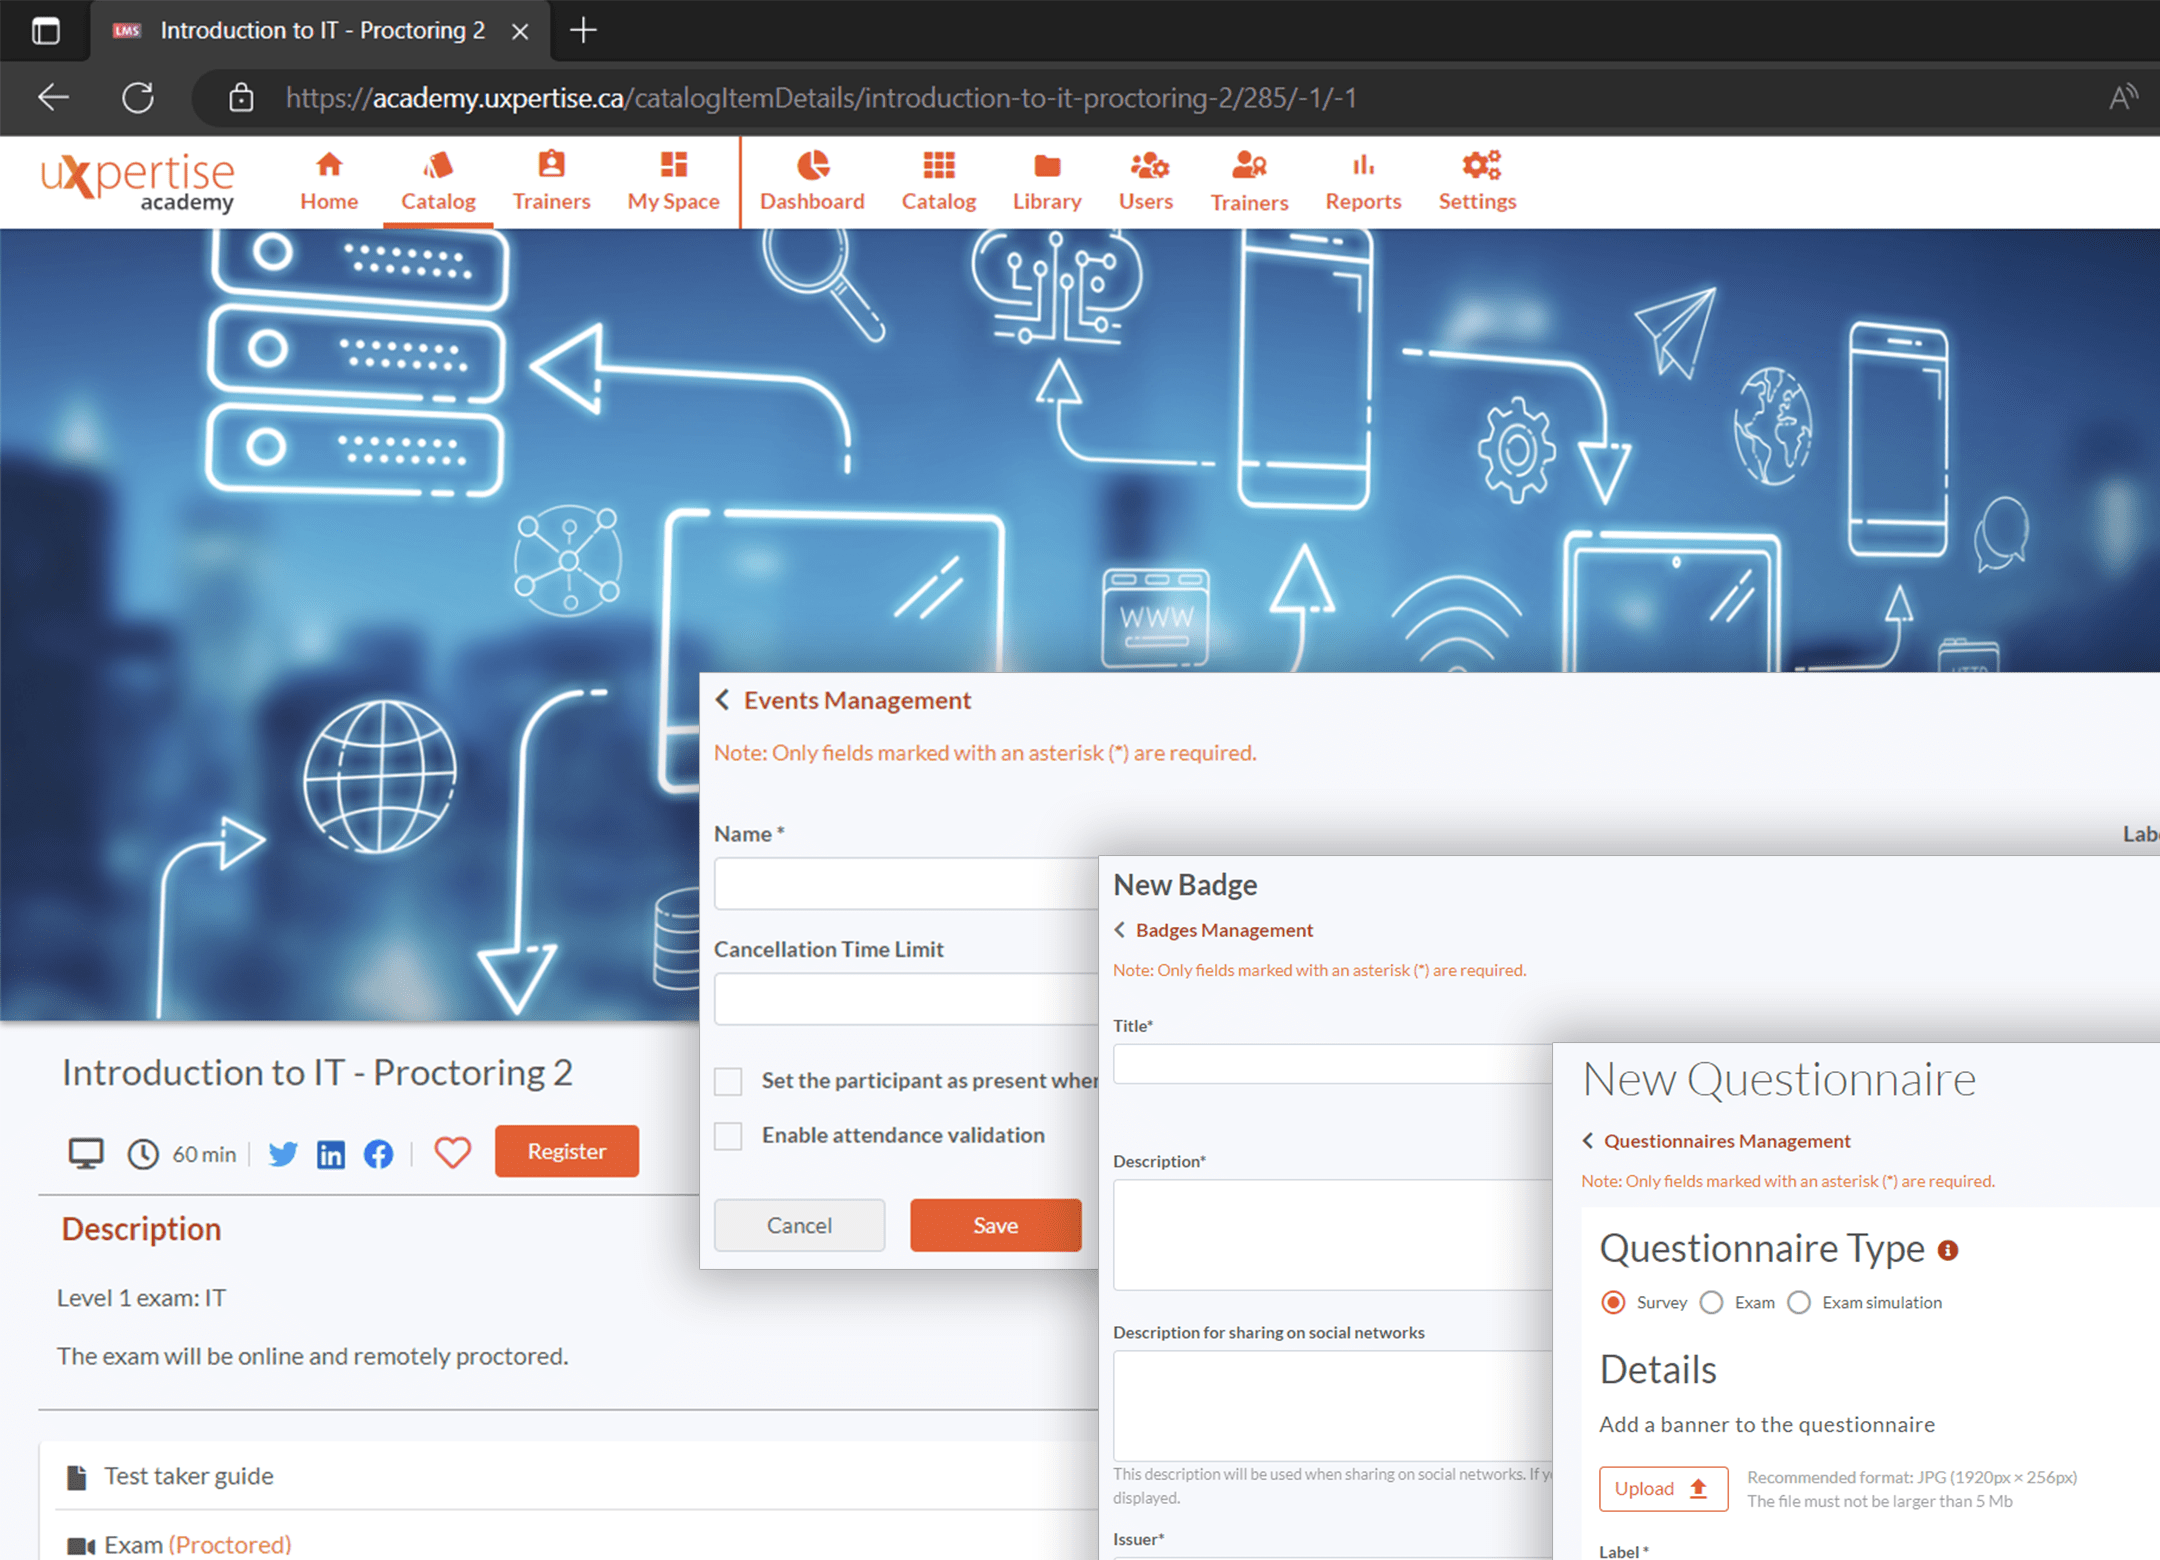This screenshot has width=2160, height=1560.
Task: Add course to favorites heart
Action: 452,1153
